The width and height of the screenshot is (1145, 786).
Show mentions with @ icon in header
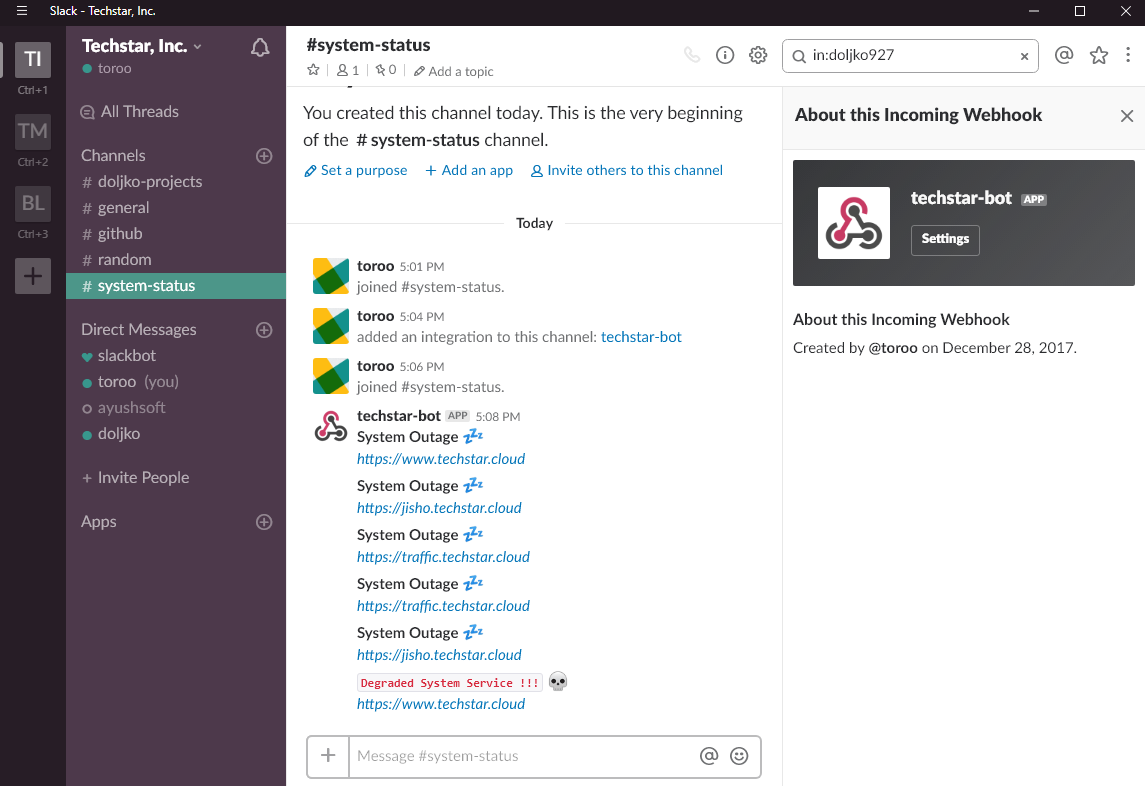[1064, 55]
